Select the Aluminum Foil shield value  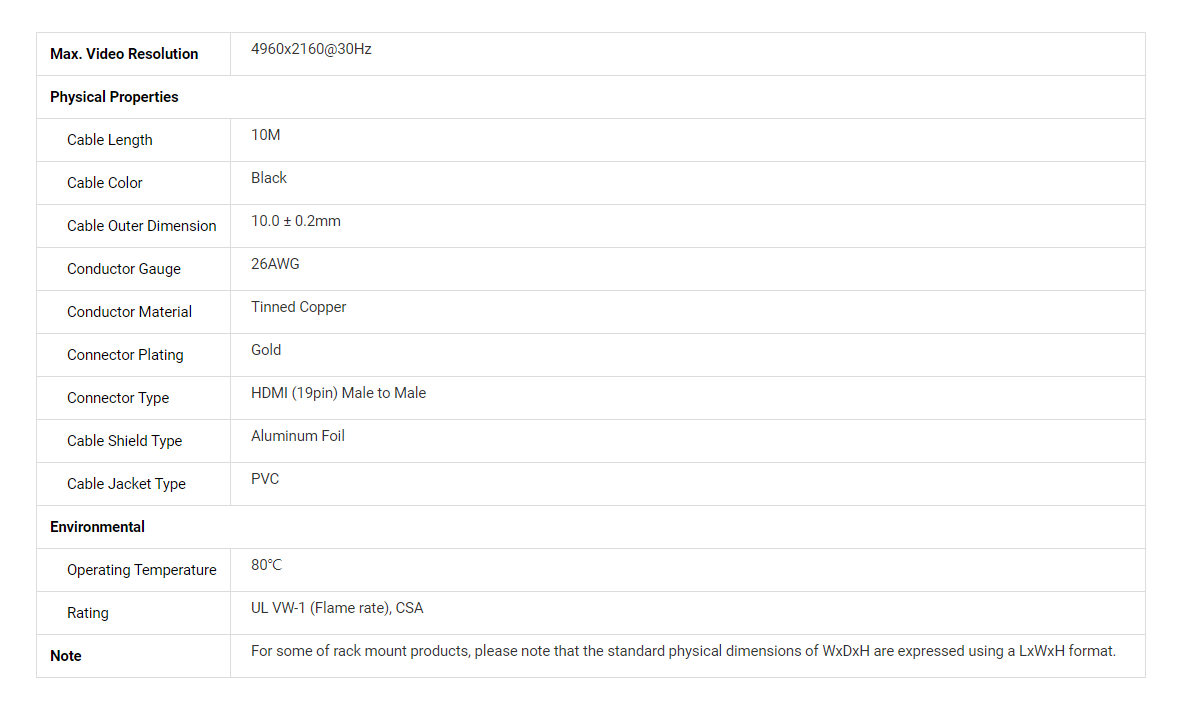point(298,436)
